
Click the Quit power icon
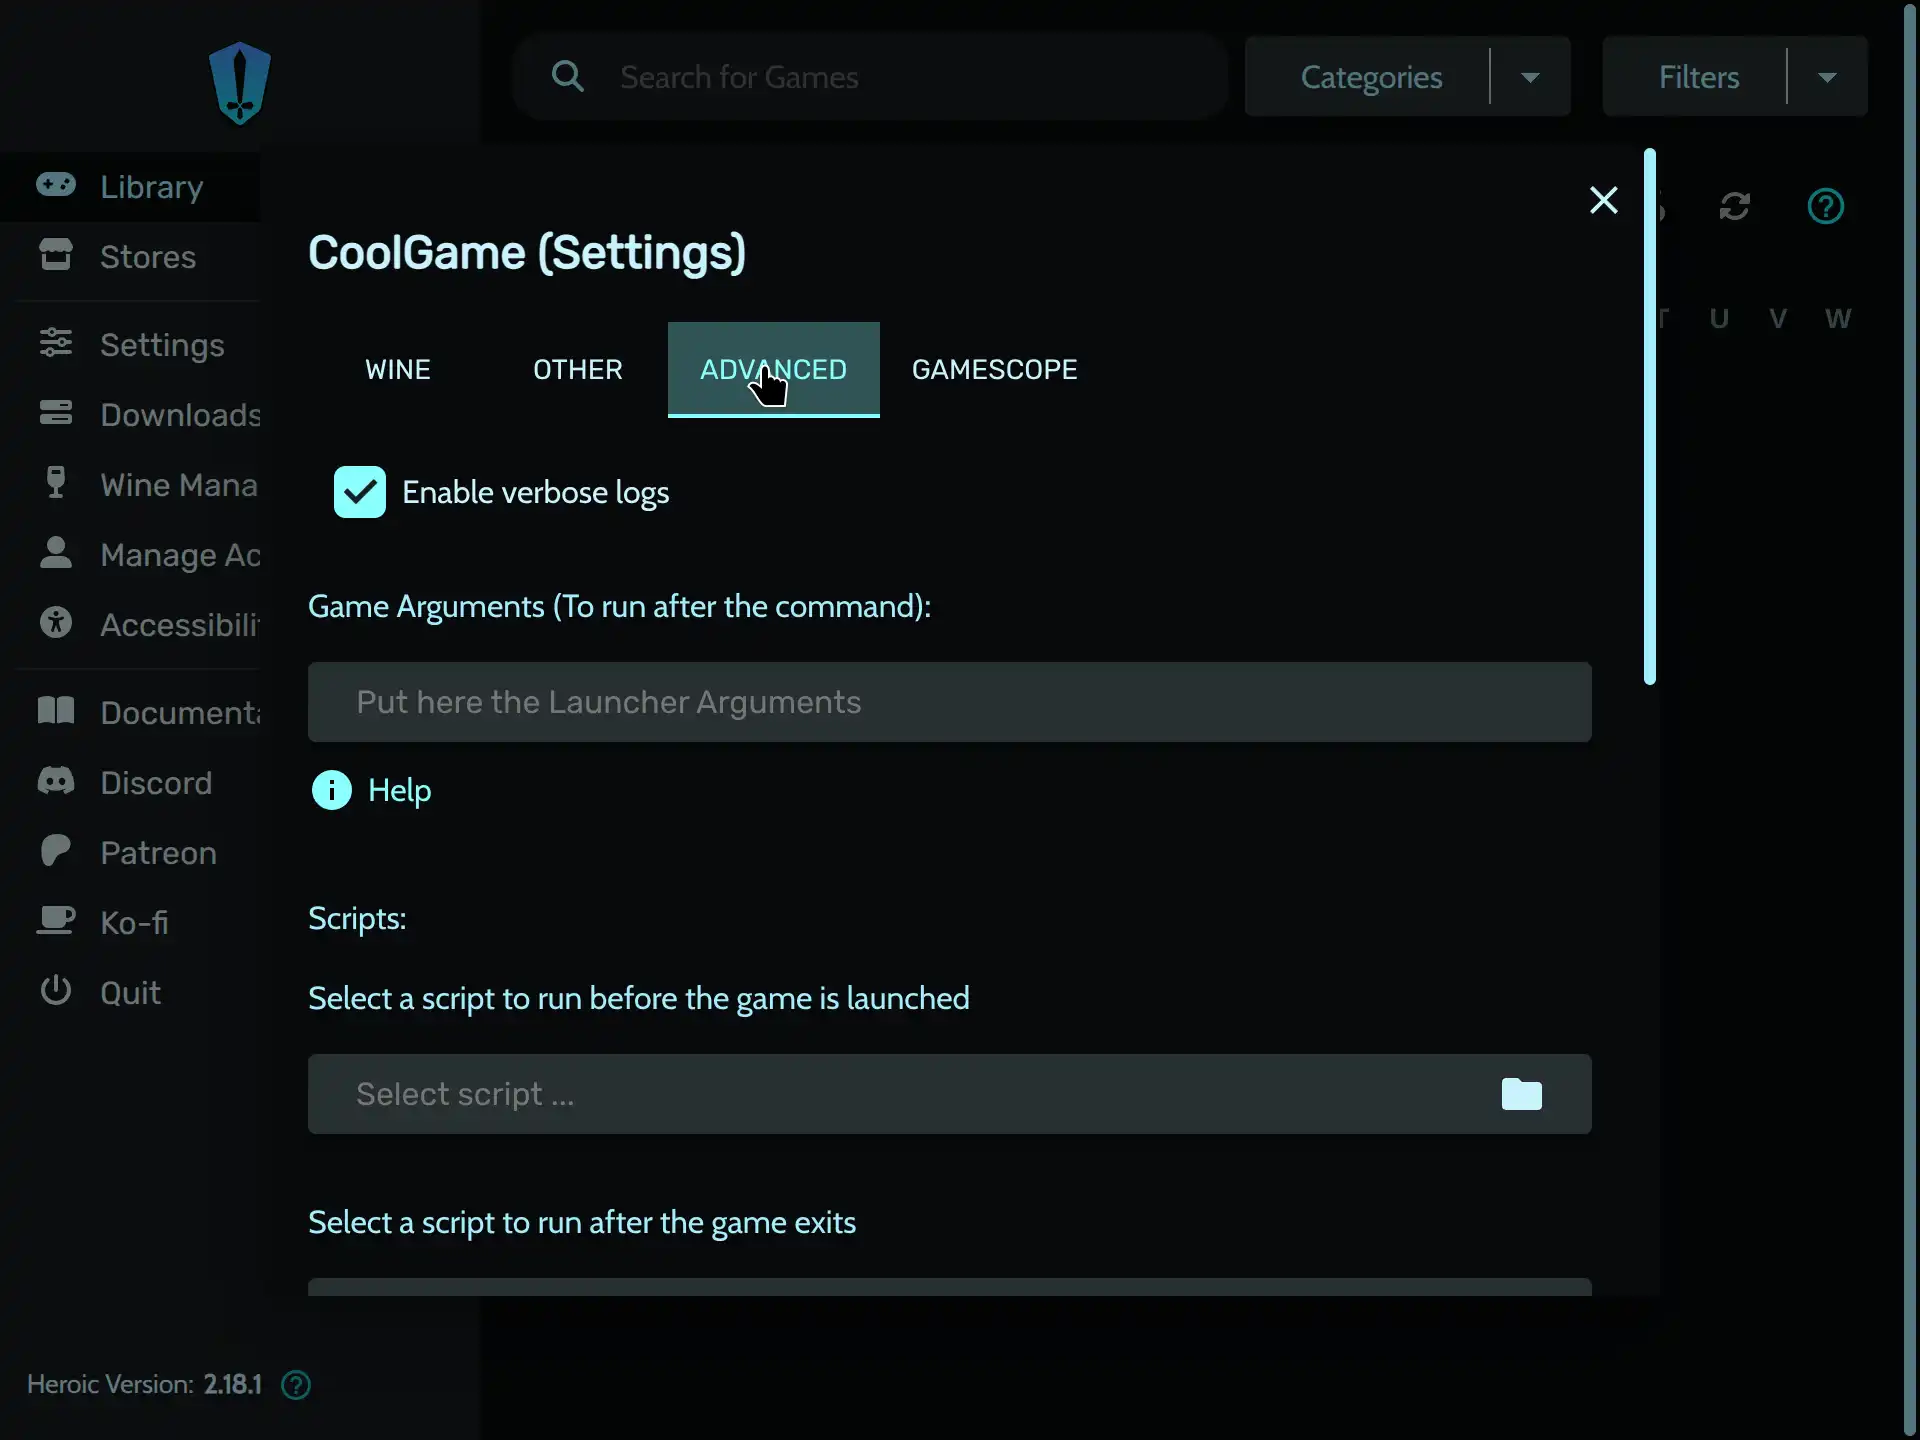tap(56, 991)
